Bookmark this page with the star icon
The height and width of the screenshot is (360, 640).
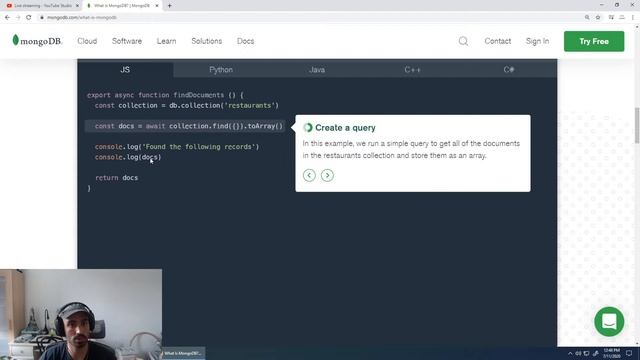tap(598, 18)
